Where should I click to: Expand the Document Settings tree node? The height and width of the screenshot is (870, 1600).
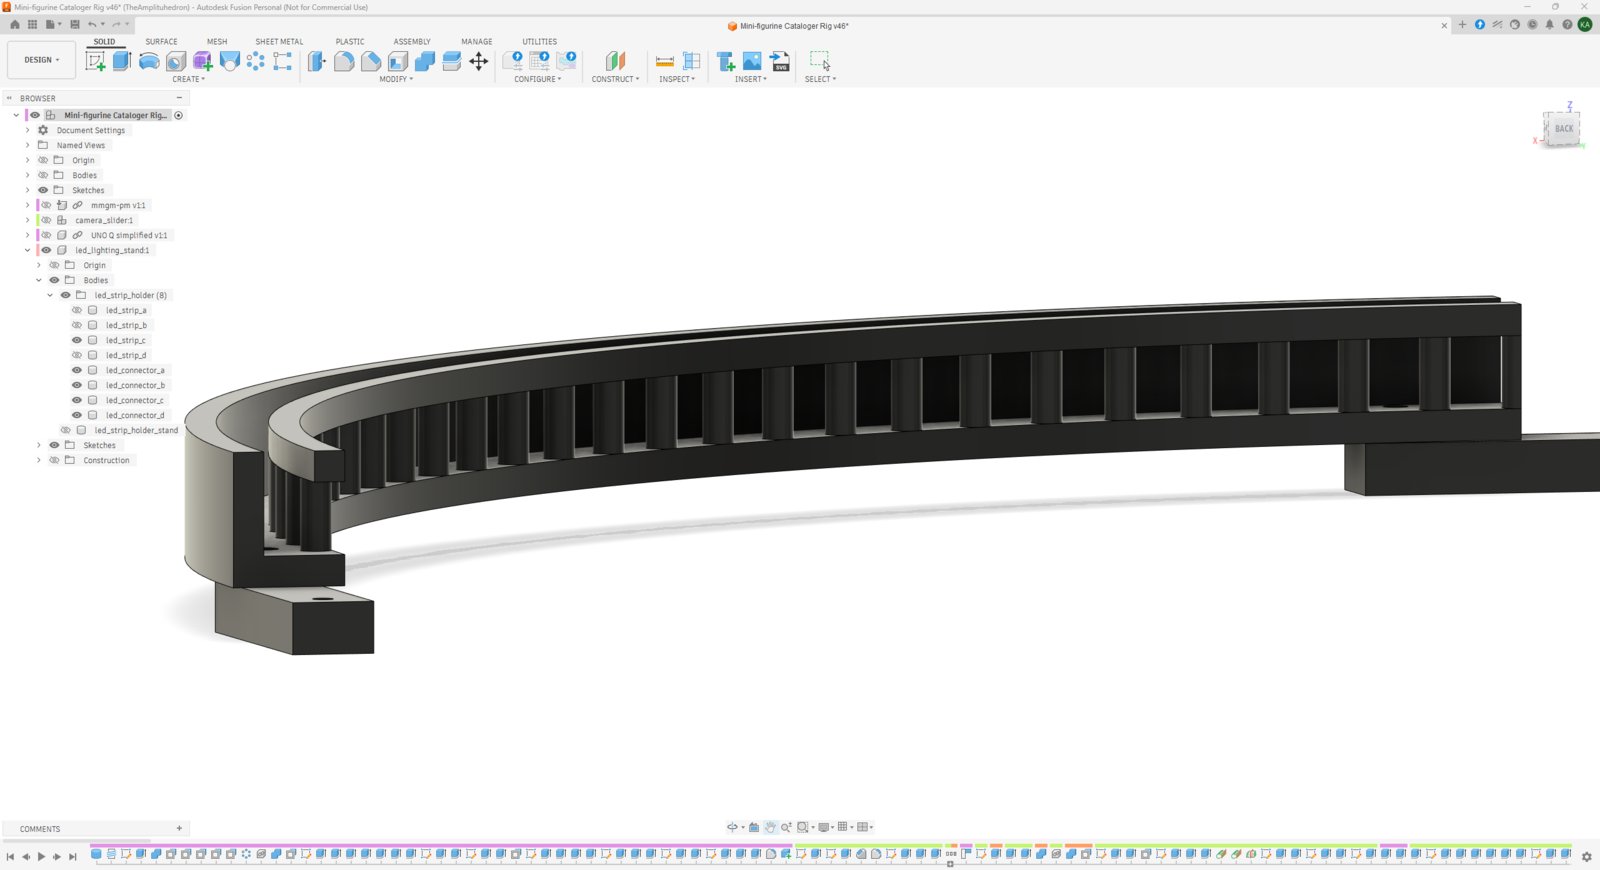pyautogui.click(x=27, y=130)
